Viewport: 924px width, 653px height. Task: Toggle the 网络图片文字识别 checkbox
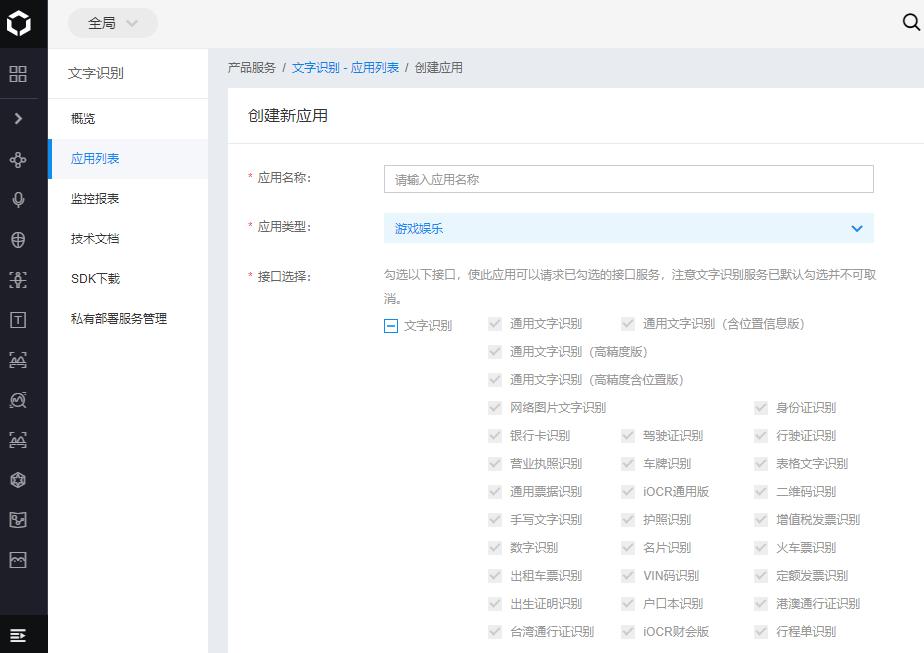click(x=495, y=408)
